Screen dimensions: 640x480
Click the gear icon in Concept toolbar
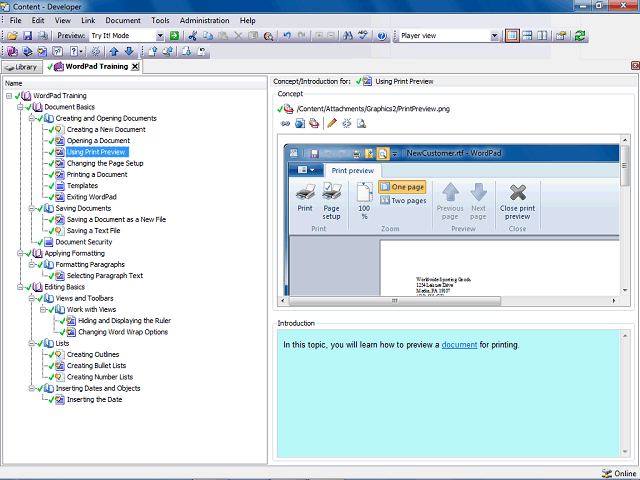click(x=347, y=123)
